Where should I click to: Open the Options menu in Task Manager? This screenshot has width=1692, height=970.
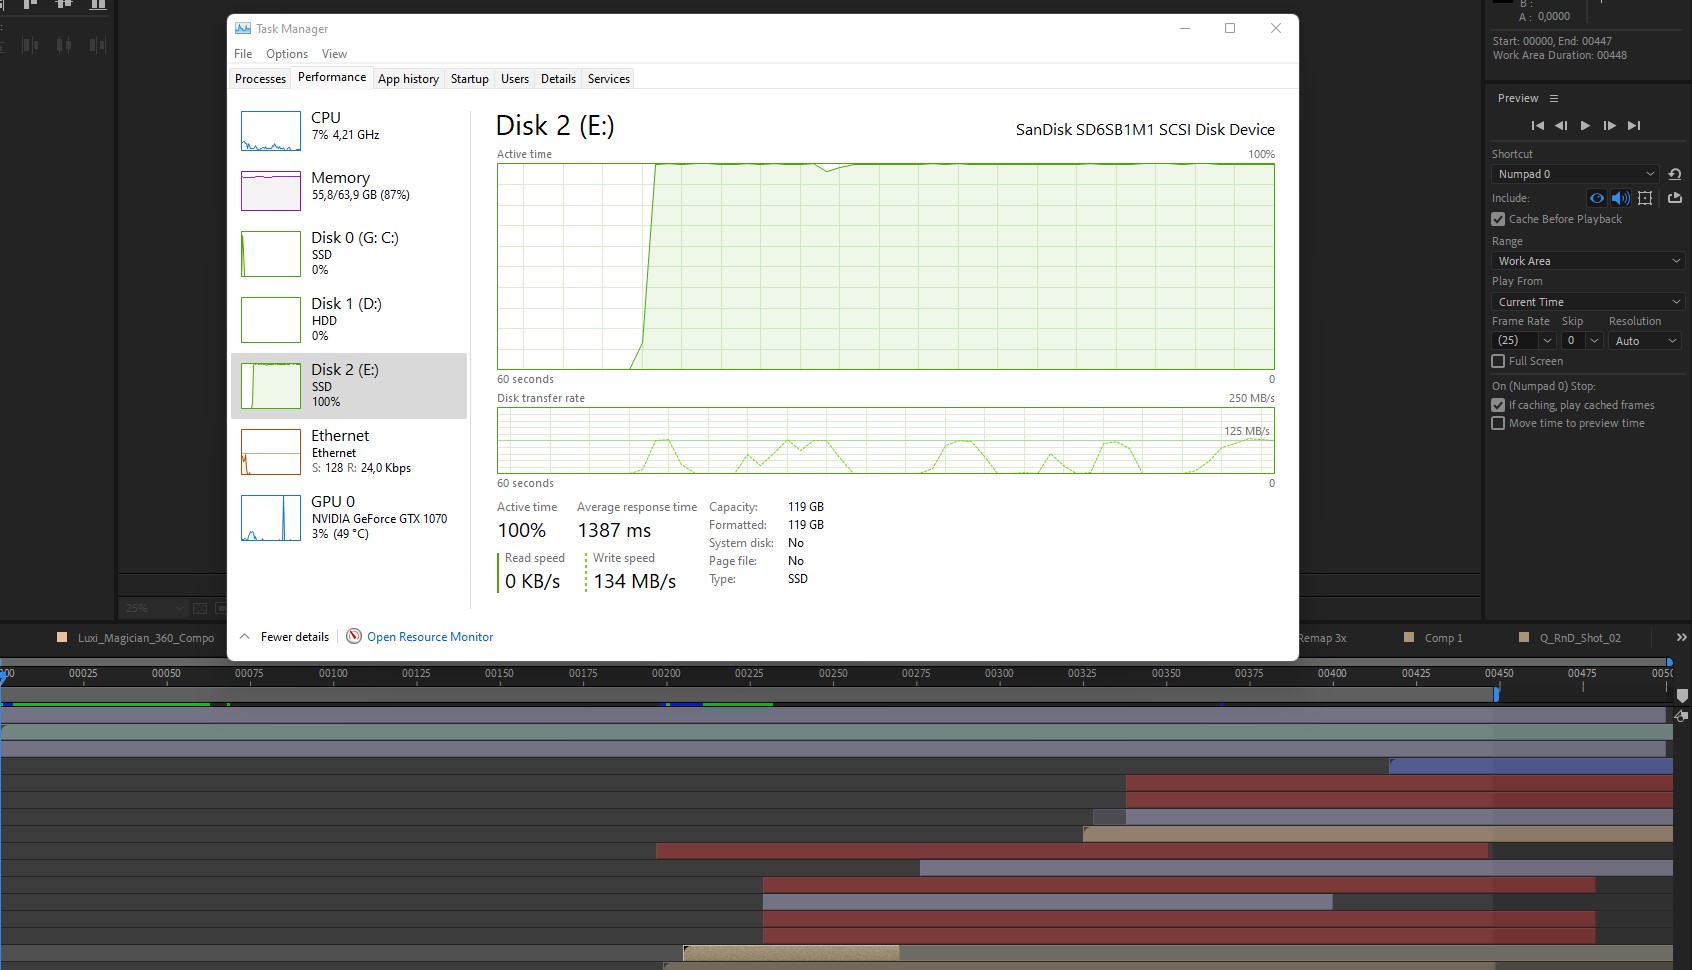(286, 54)
